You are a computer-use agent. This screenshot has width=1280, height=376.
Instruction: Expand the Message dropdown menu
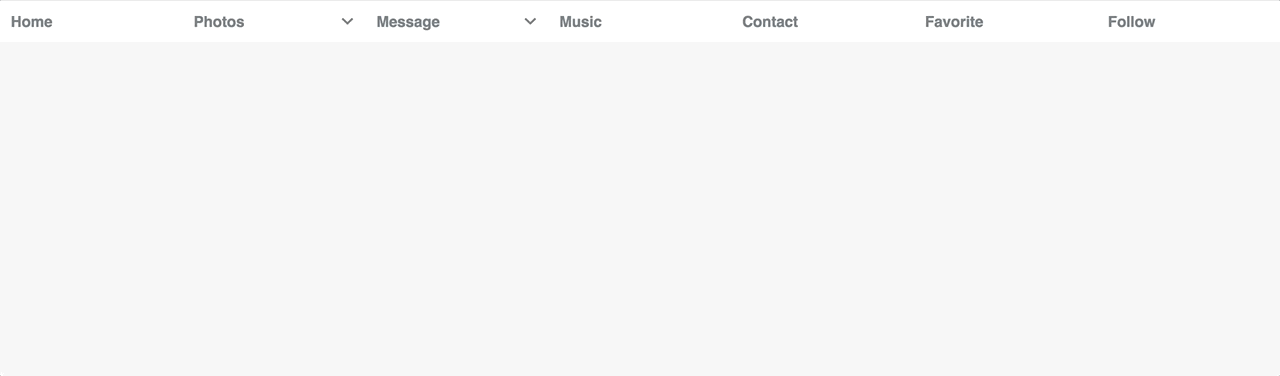(457, 21)
